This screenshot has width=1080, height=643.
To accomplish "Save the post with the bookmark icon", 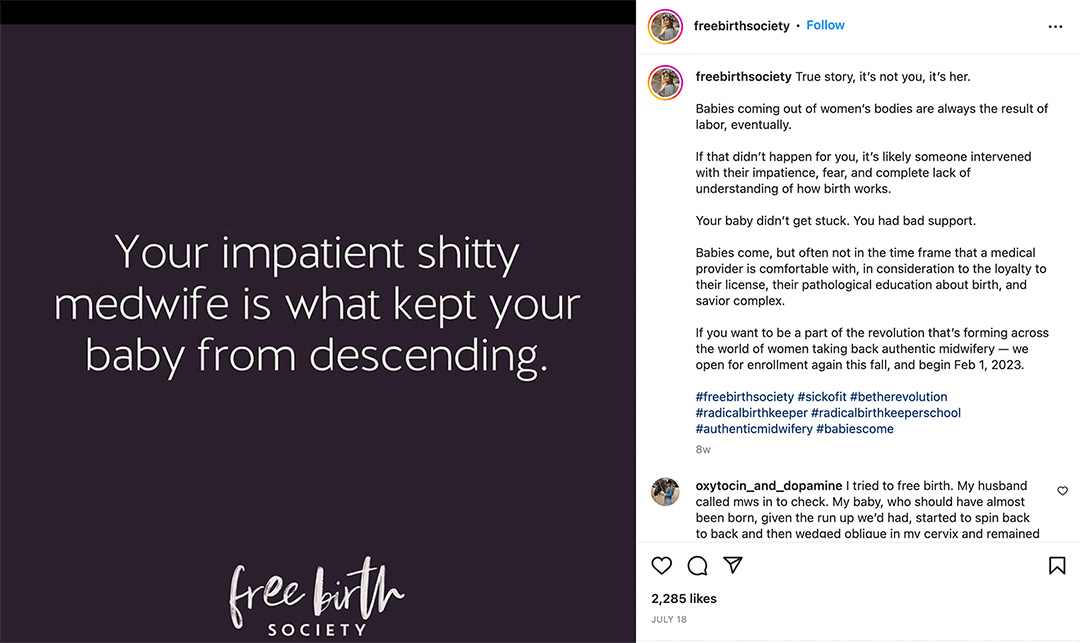I will [1057, 566].
